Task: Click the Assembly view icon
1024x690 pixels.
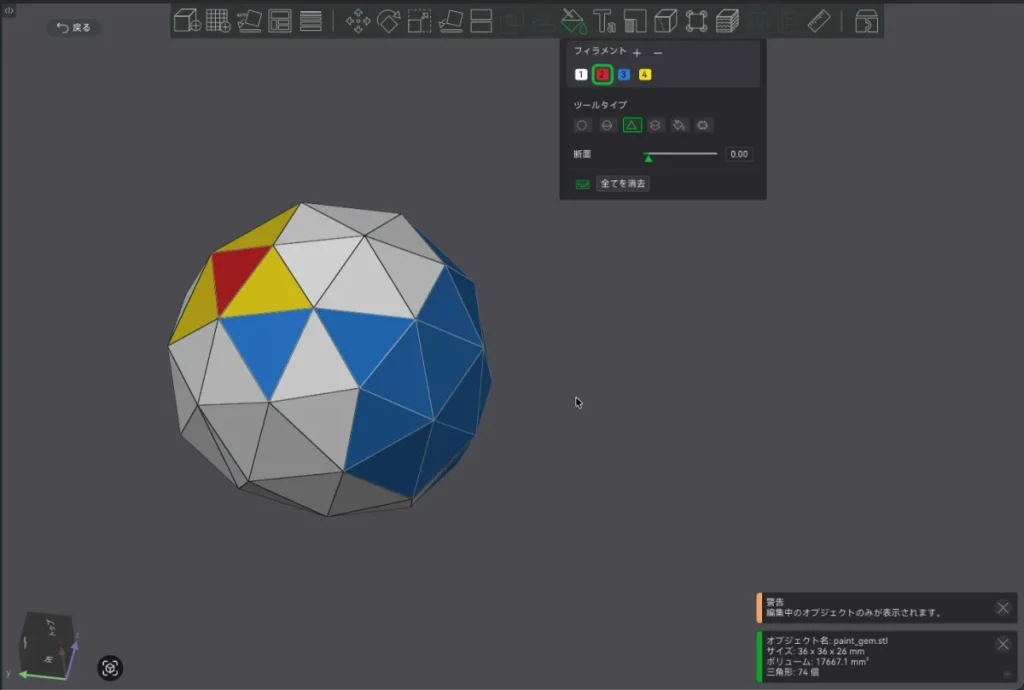Action: 866,22
